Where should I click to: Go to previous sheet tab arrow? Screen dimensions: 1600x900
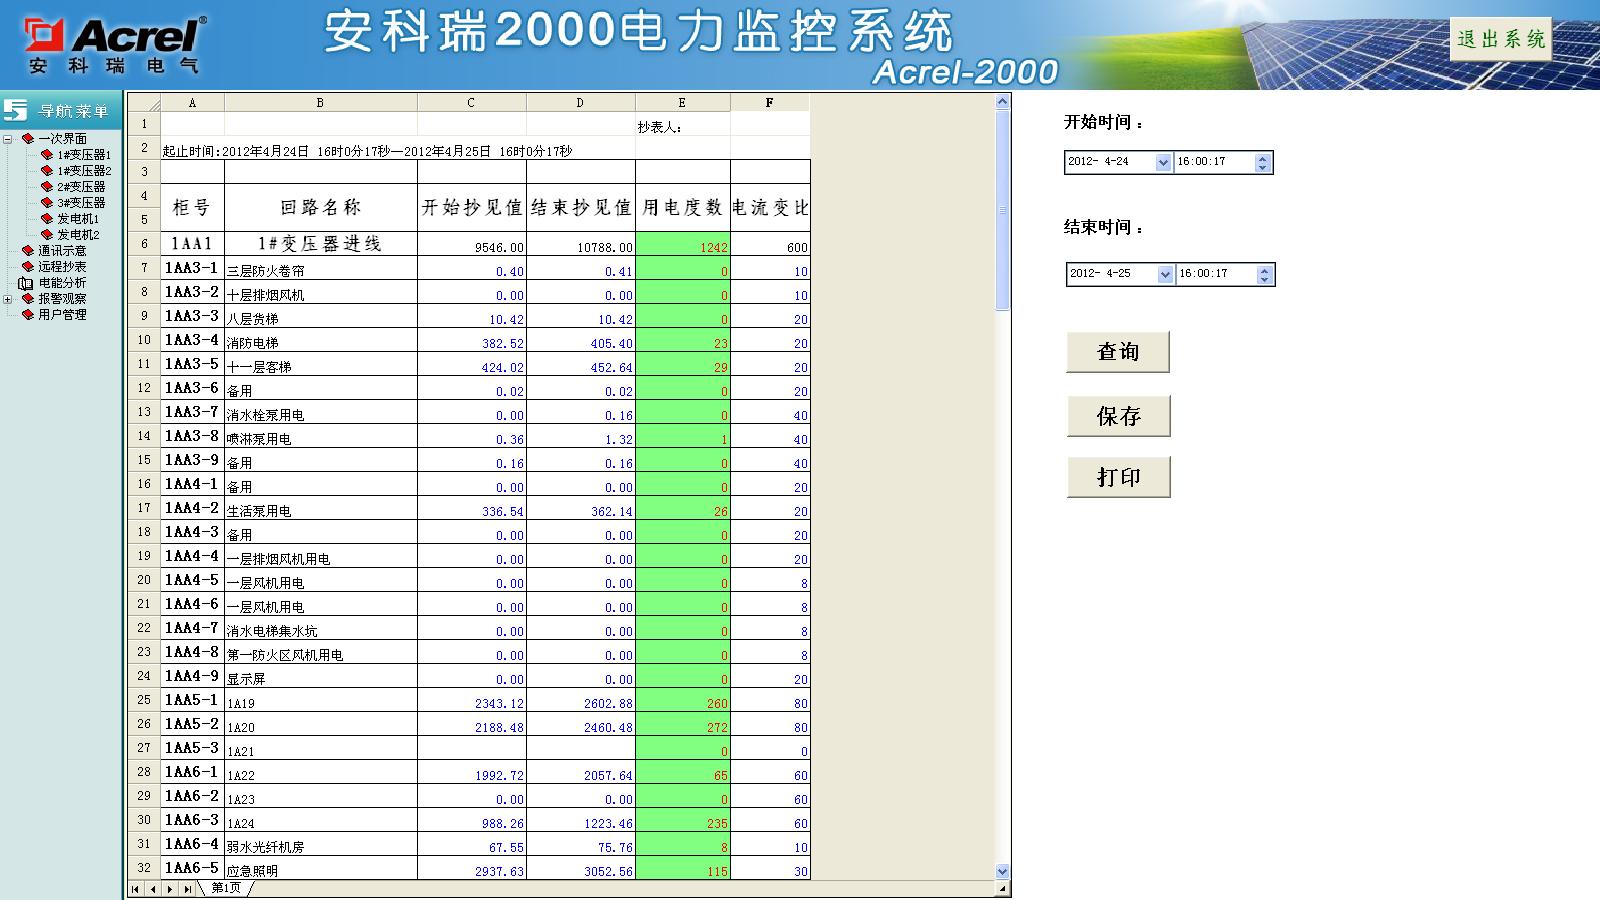[153, 889]
